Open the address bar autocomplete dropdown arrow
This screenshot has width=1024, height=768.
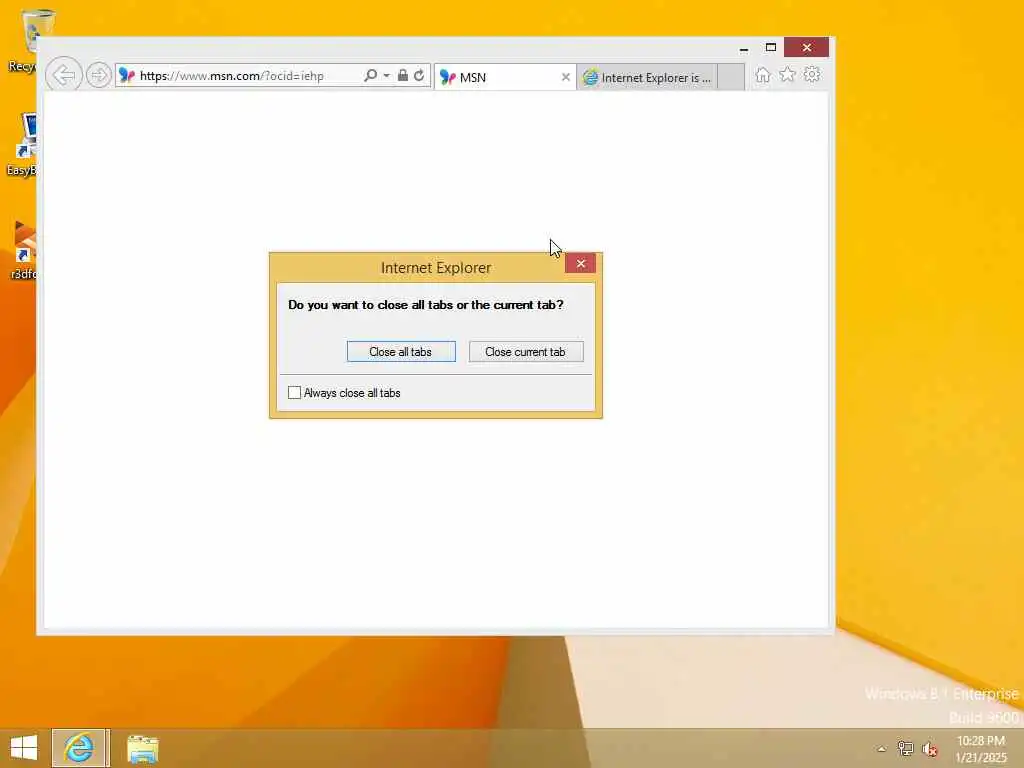[387, 75]
